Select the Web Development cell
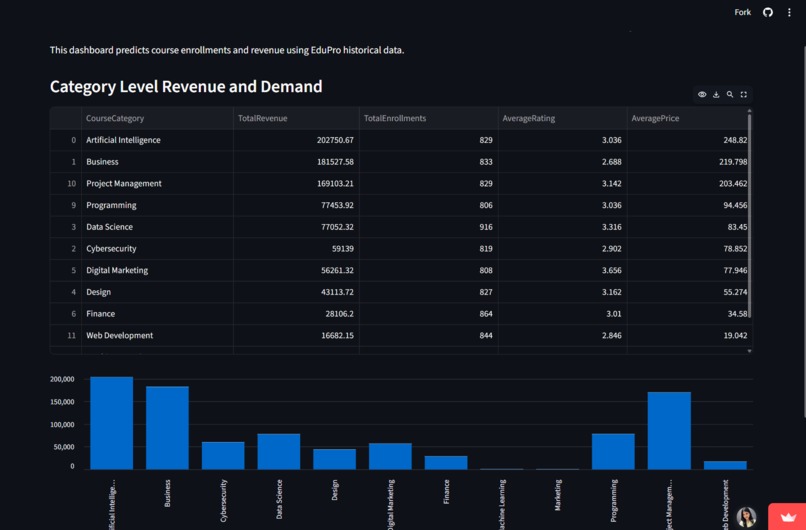 (x=157, y=335)
